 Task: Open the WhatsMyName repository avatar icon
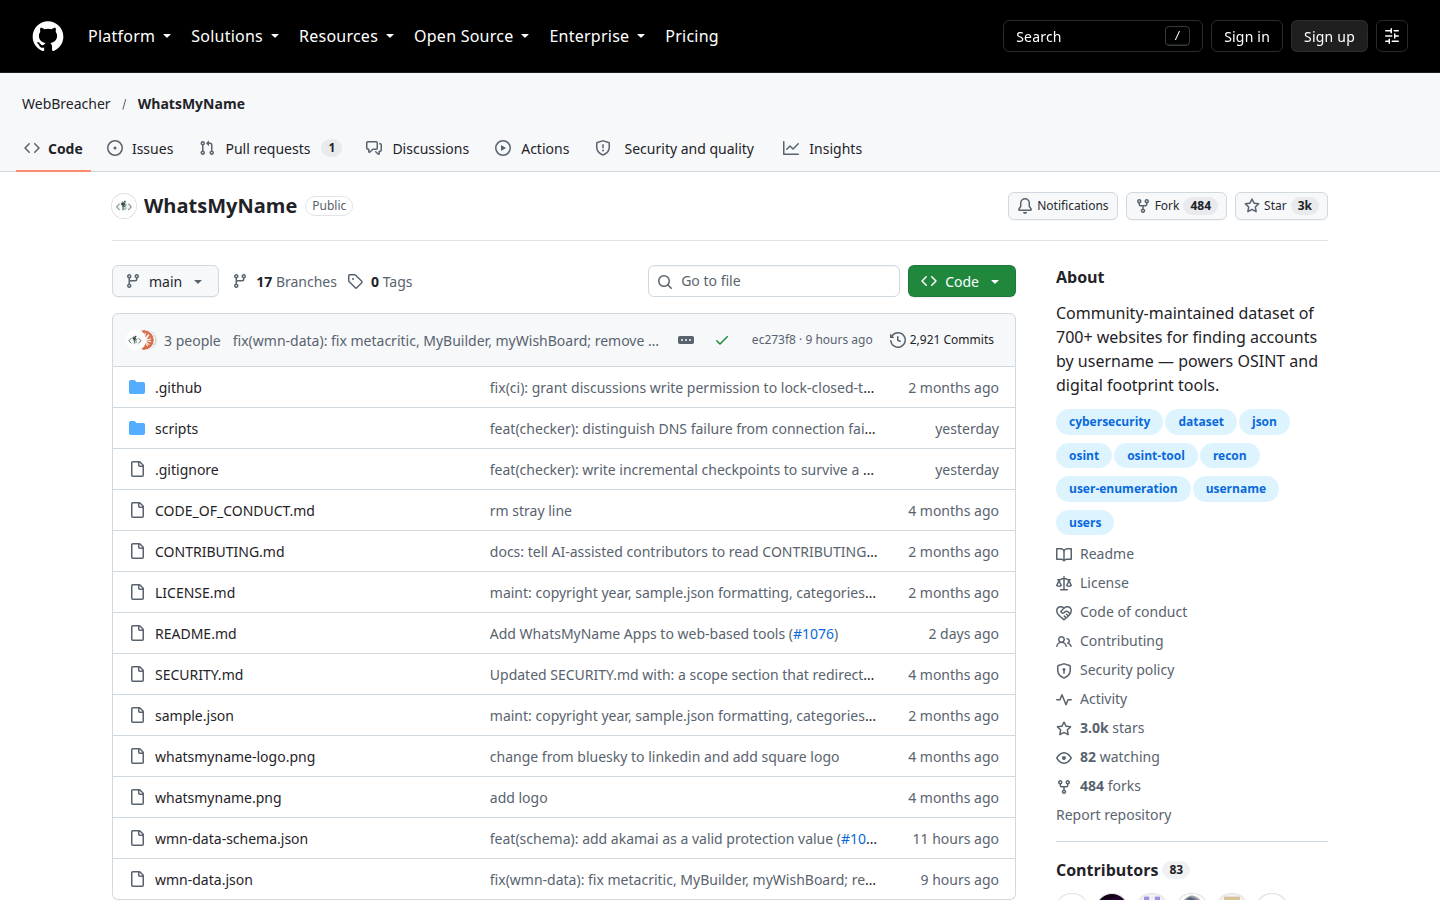[124, 206]
